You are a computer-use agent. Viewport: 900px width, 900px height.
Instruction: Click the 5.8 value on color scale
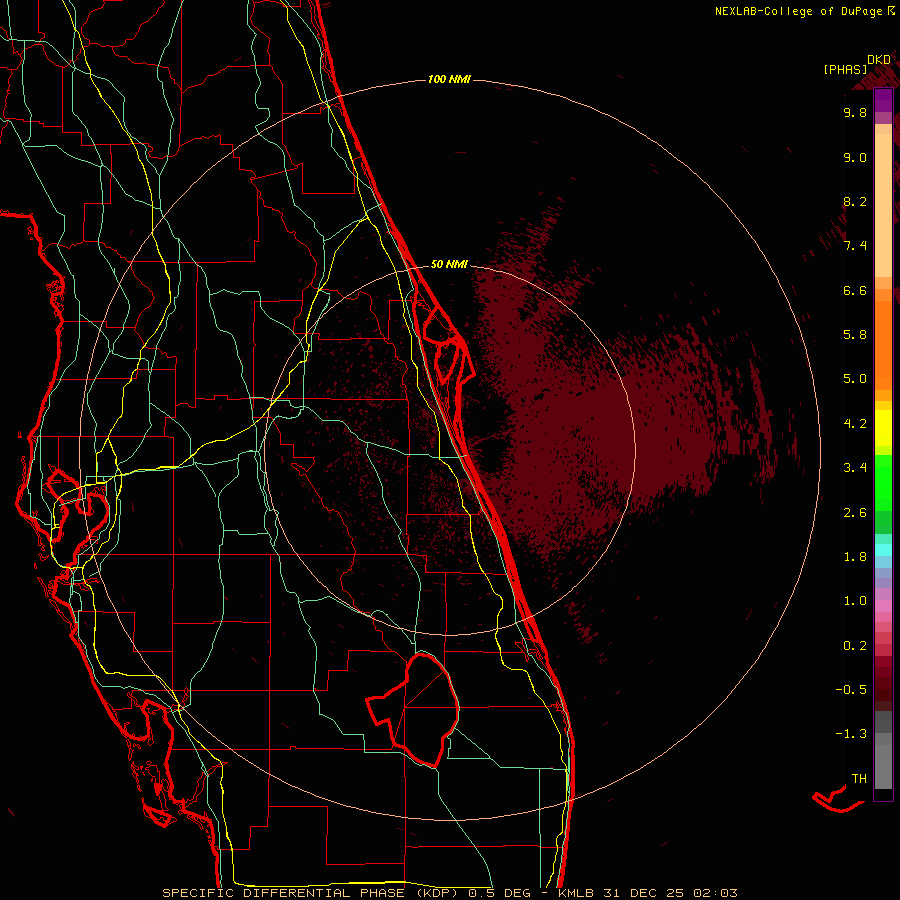(855, 335)
